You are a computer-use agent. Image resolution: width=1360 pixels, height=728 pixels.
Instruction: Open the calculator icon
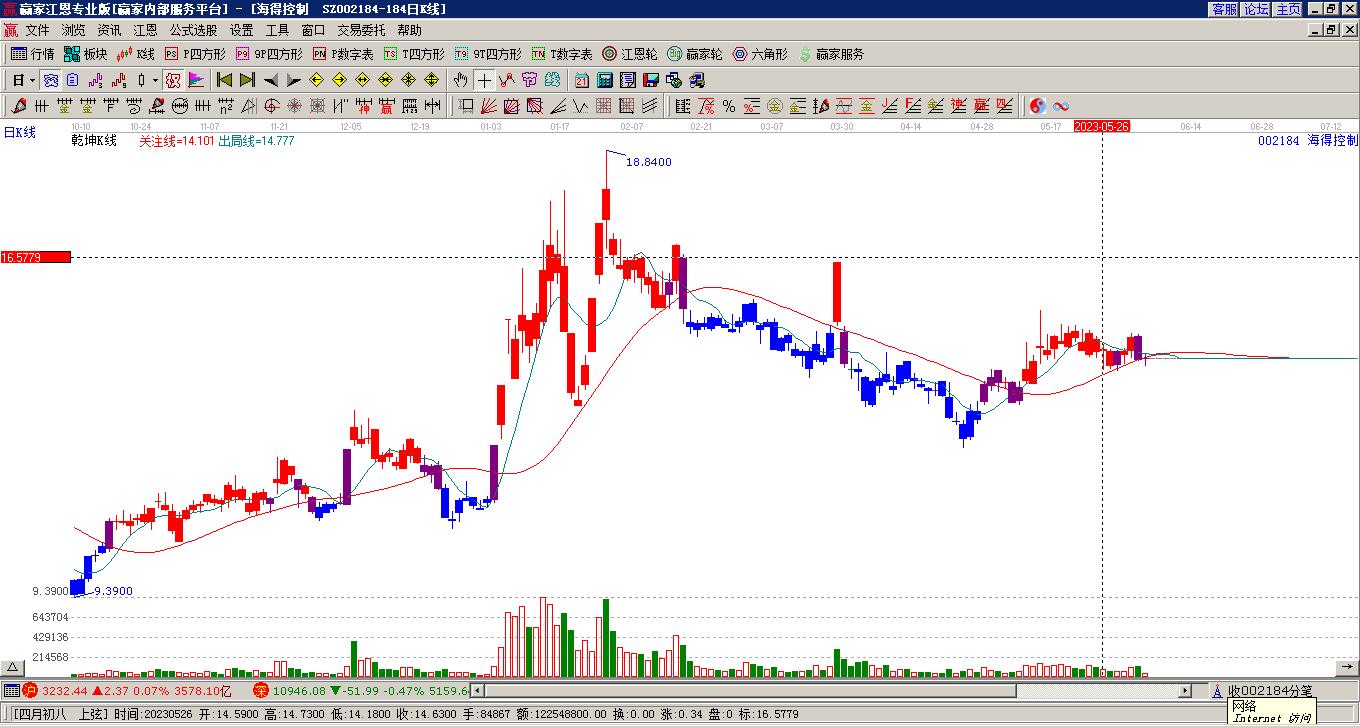(605, 80)
